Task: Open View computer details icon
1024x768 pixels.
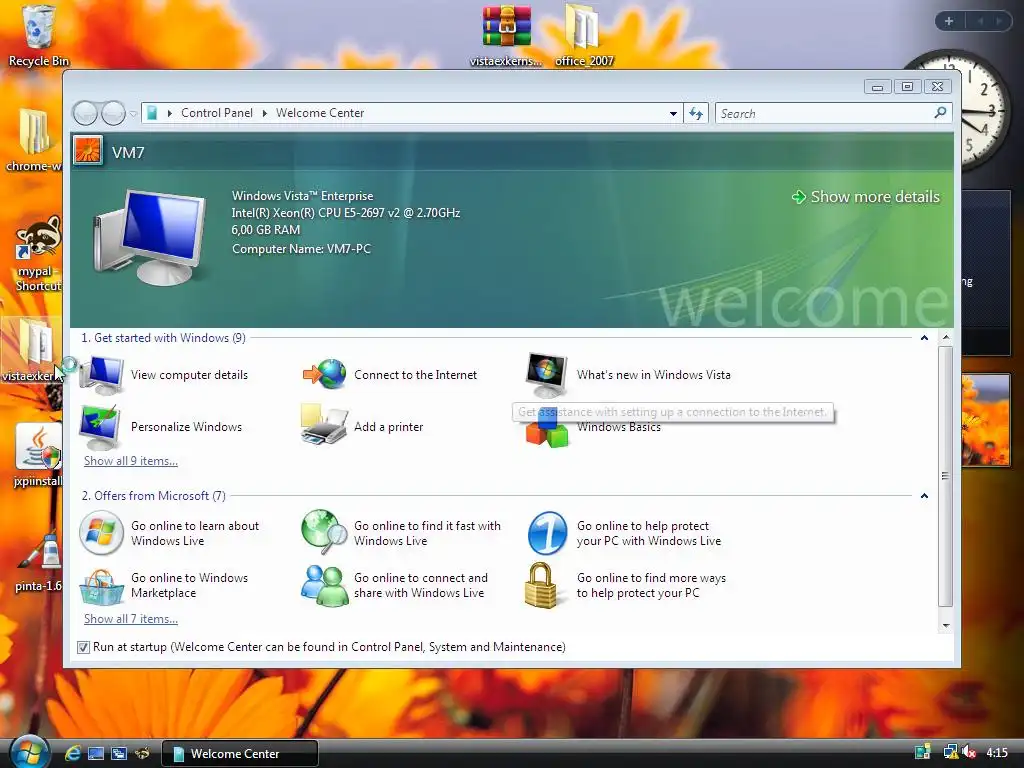Action: 101,375
